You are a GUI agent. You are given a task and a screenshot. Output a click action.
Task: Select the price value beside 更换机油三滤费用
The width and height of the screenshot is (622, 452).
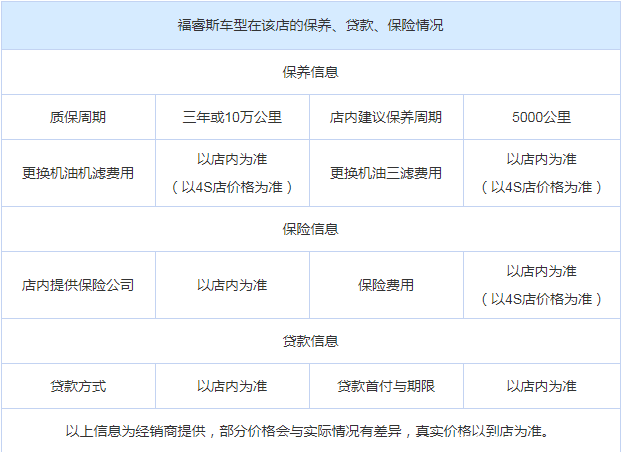coord(541,173)
